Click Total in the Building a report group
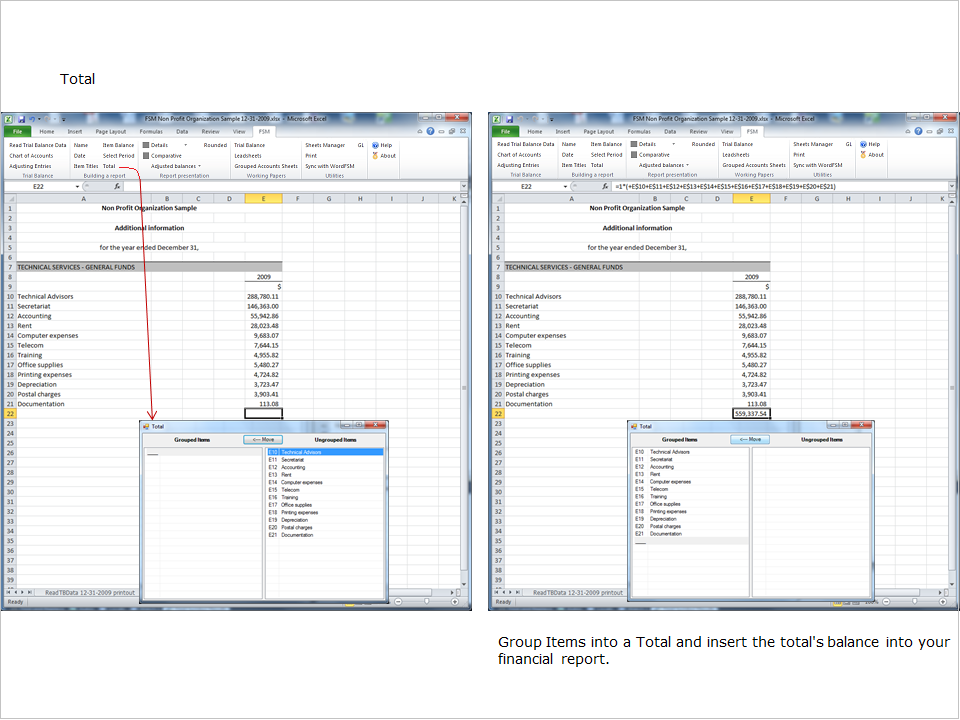Viewport: 960px width, 720px height. pos(108,166)
